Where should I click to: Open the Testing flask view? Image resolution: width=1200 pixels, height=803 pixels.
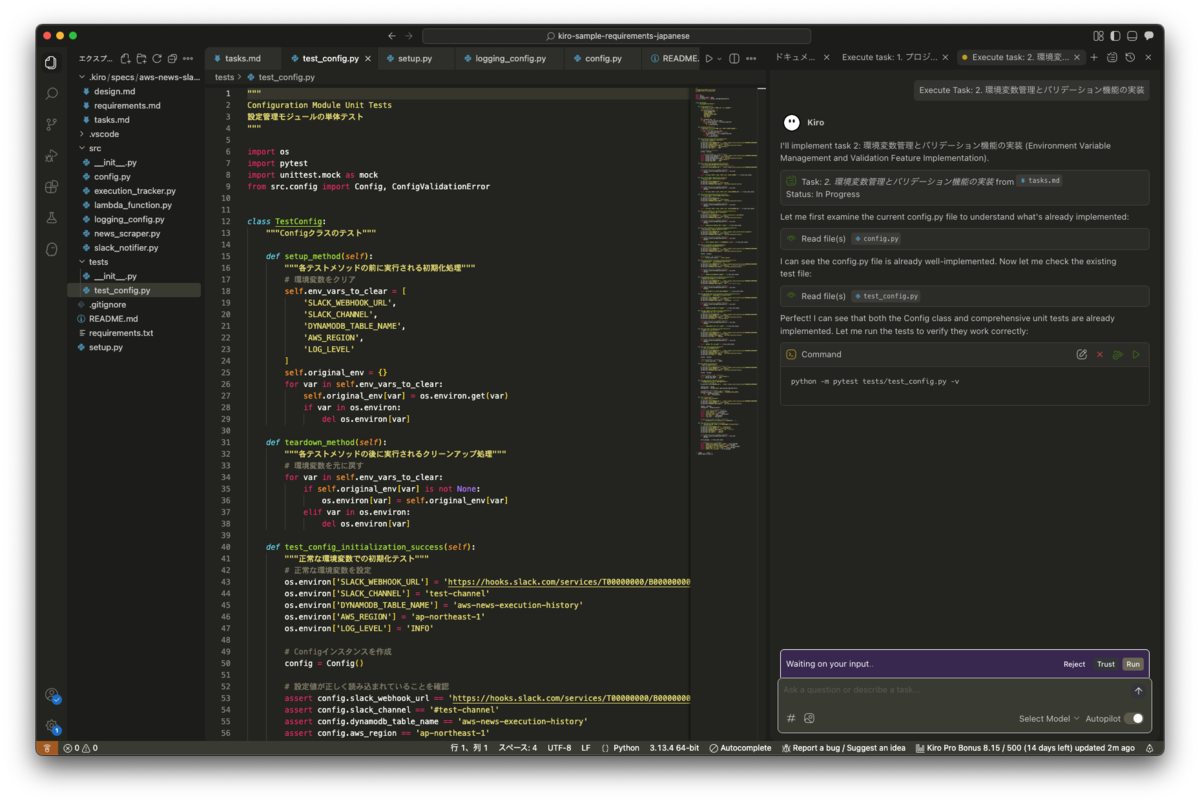pos(51,217)
